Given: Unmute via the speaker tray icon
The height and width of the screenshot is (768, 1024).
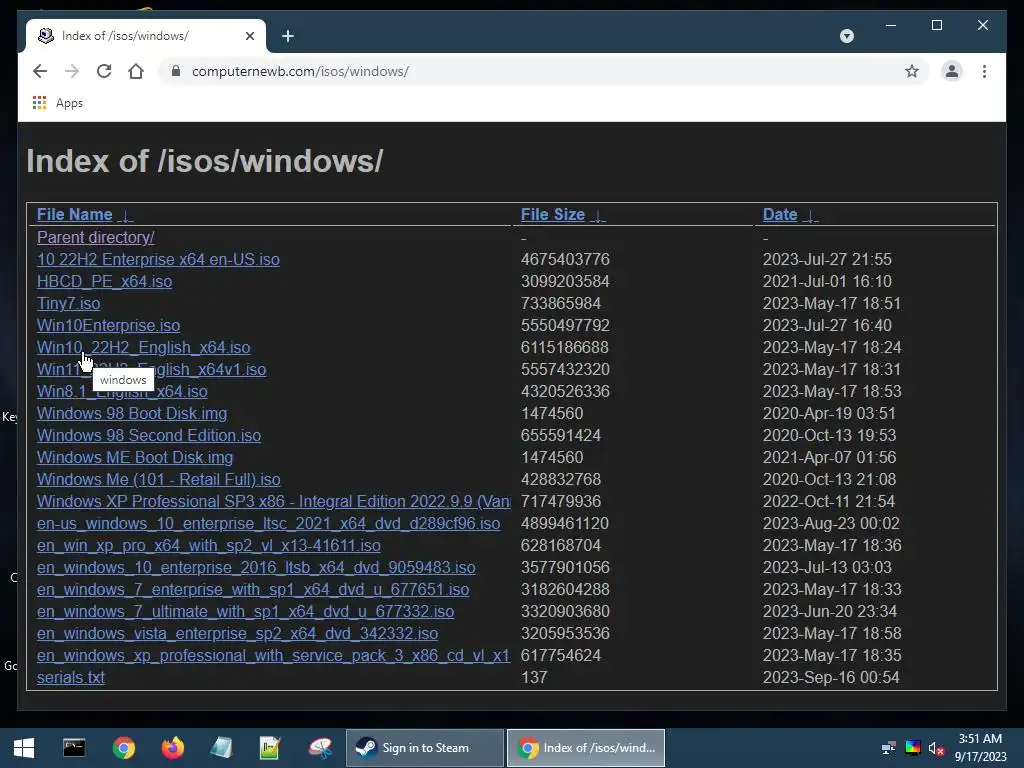Looking at the screenshot, I should (936, 748).
